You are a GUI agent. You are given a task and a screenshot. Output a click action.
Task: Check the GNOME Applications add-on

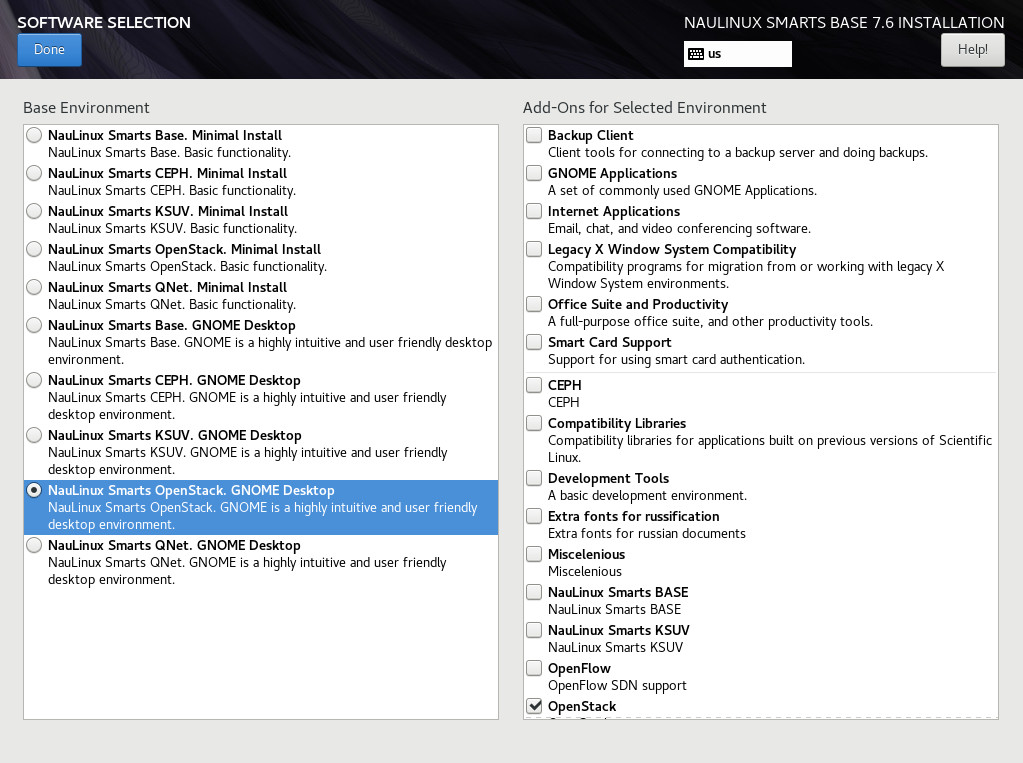click(535, 173)
